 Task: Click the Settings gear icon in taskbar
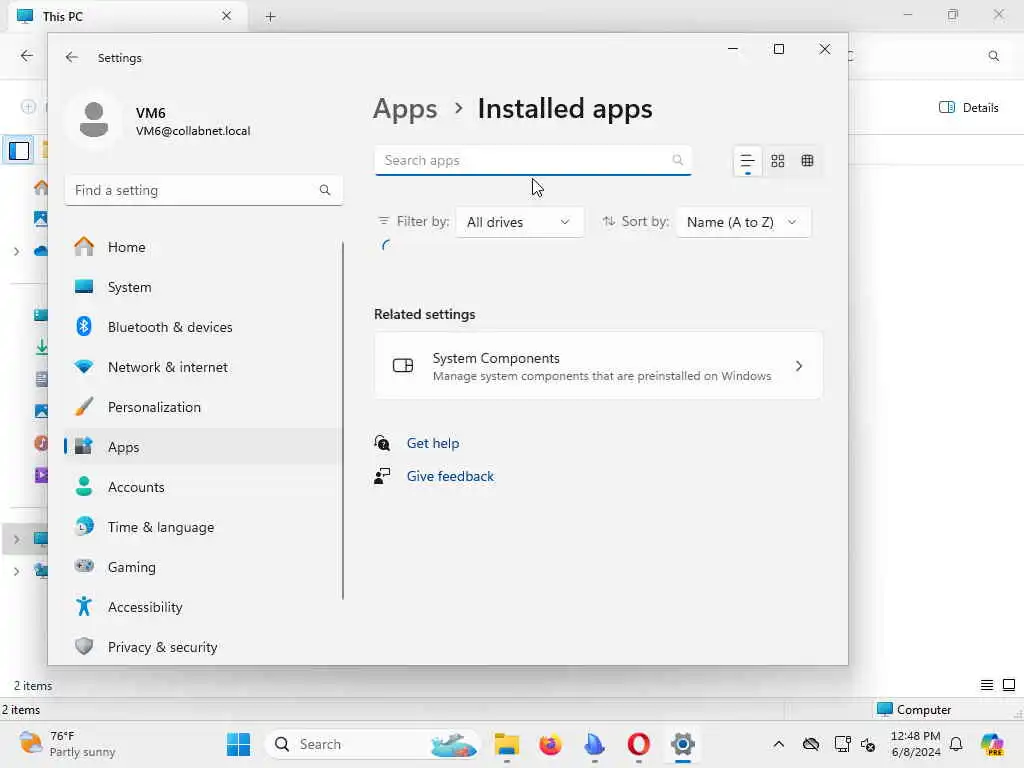tap(682, 744)
